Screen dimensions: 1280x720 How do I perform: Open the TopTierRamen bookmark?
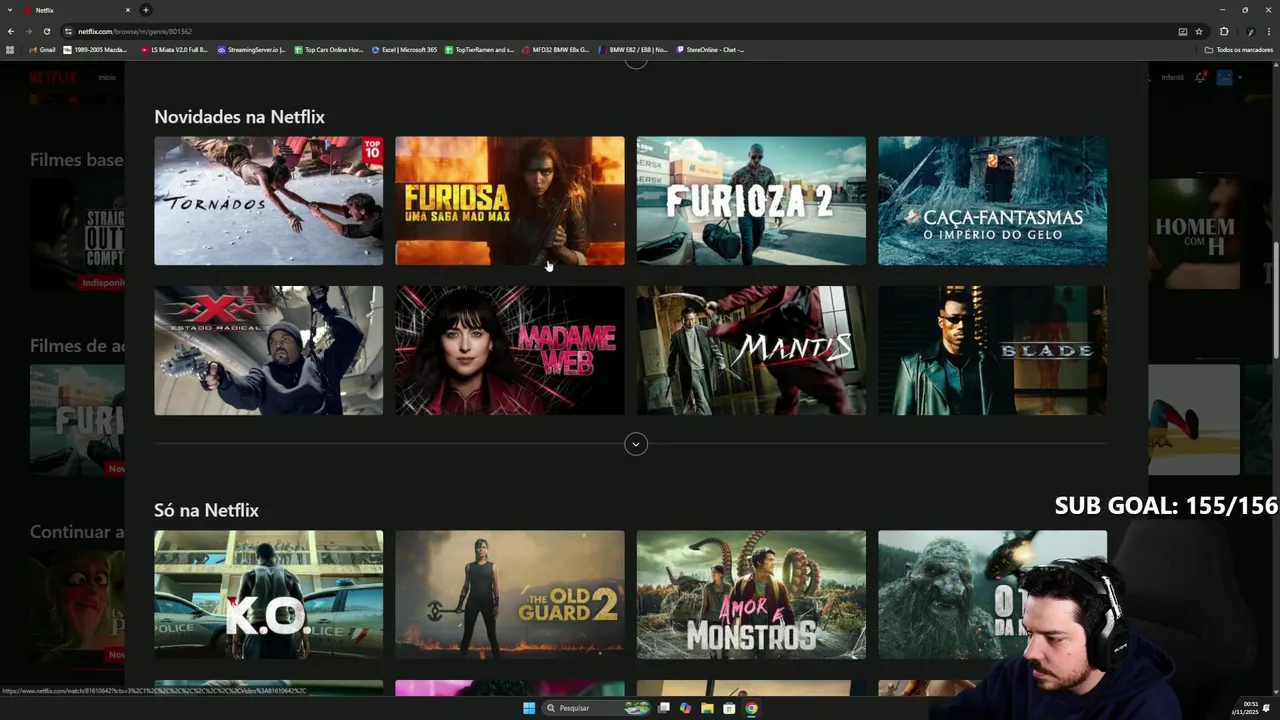pos(480,49)
